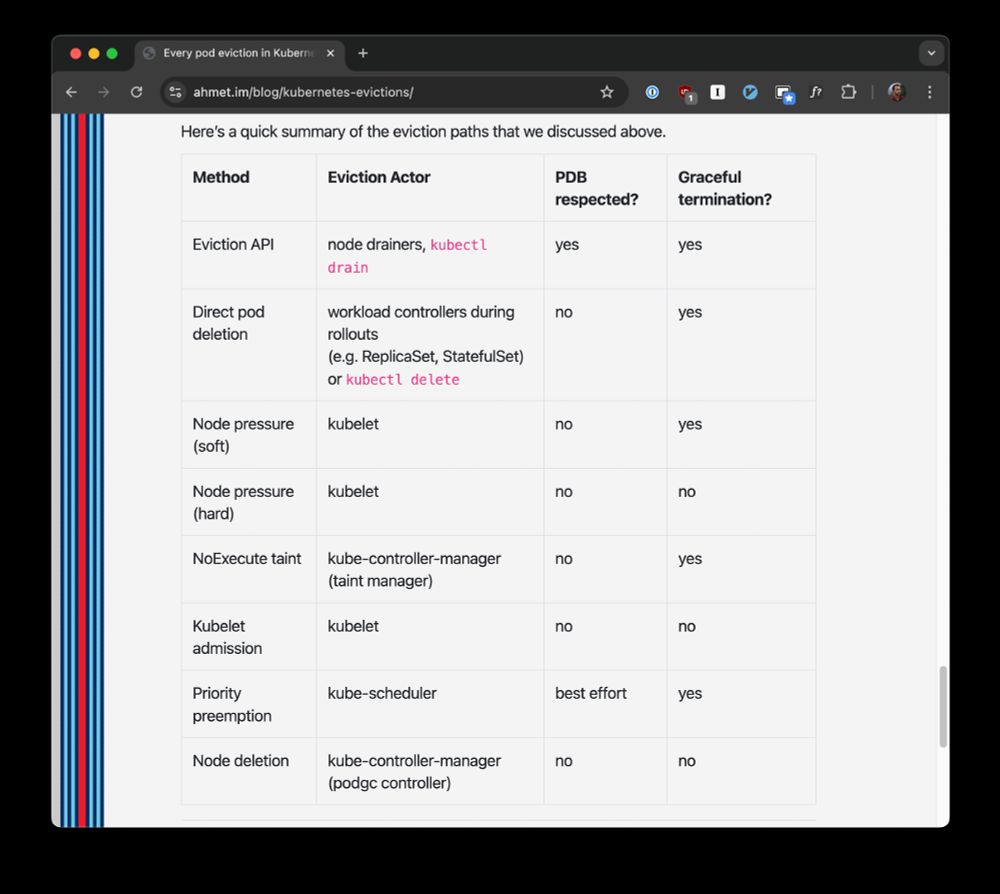This screenshot has height=894, width=1000.
Task: Close the 'Every pod eviction' tab
Action: click(x=330, y=53)
